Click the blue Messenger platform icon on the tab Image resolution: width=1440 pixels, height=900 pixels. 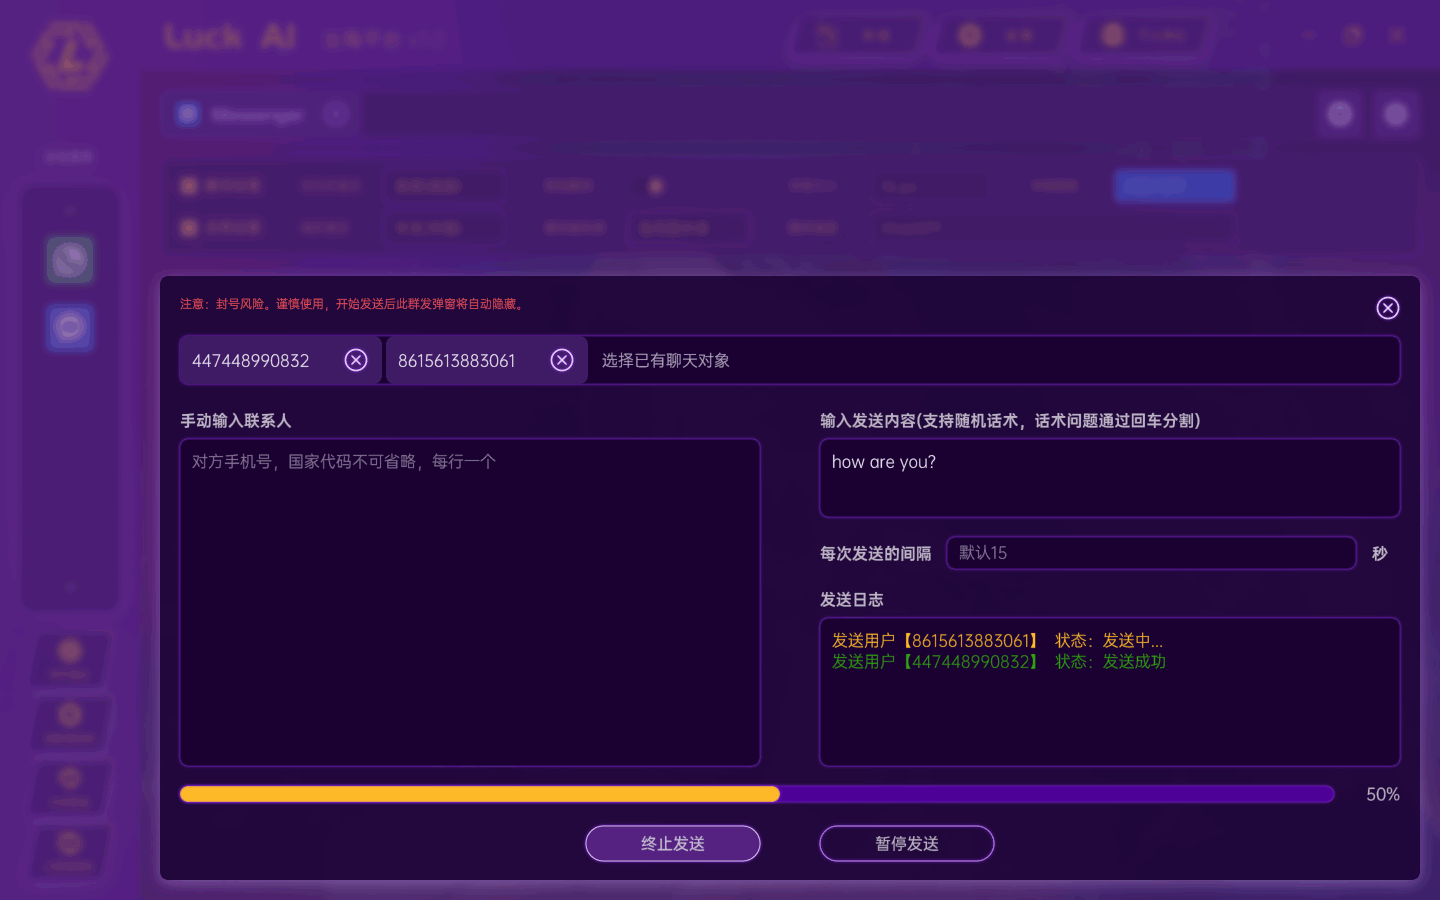pyautogui.click(x=188, y=113)
